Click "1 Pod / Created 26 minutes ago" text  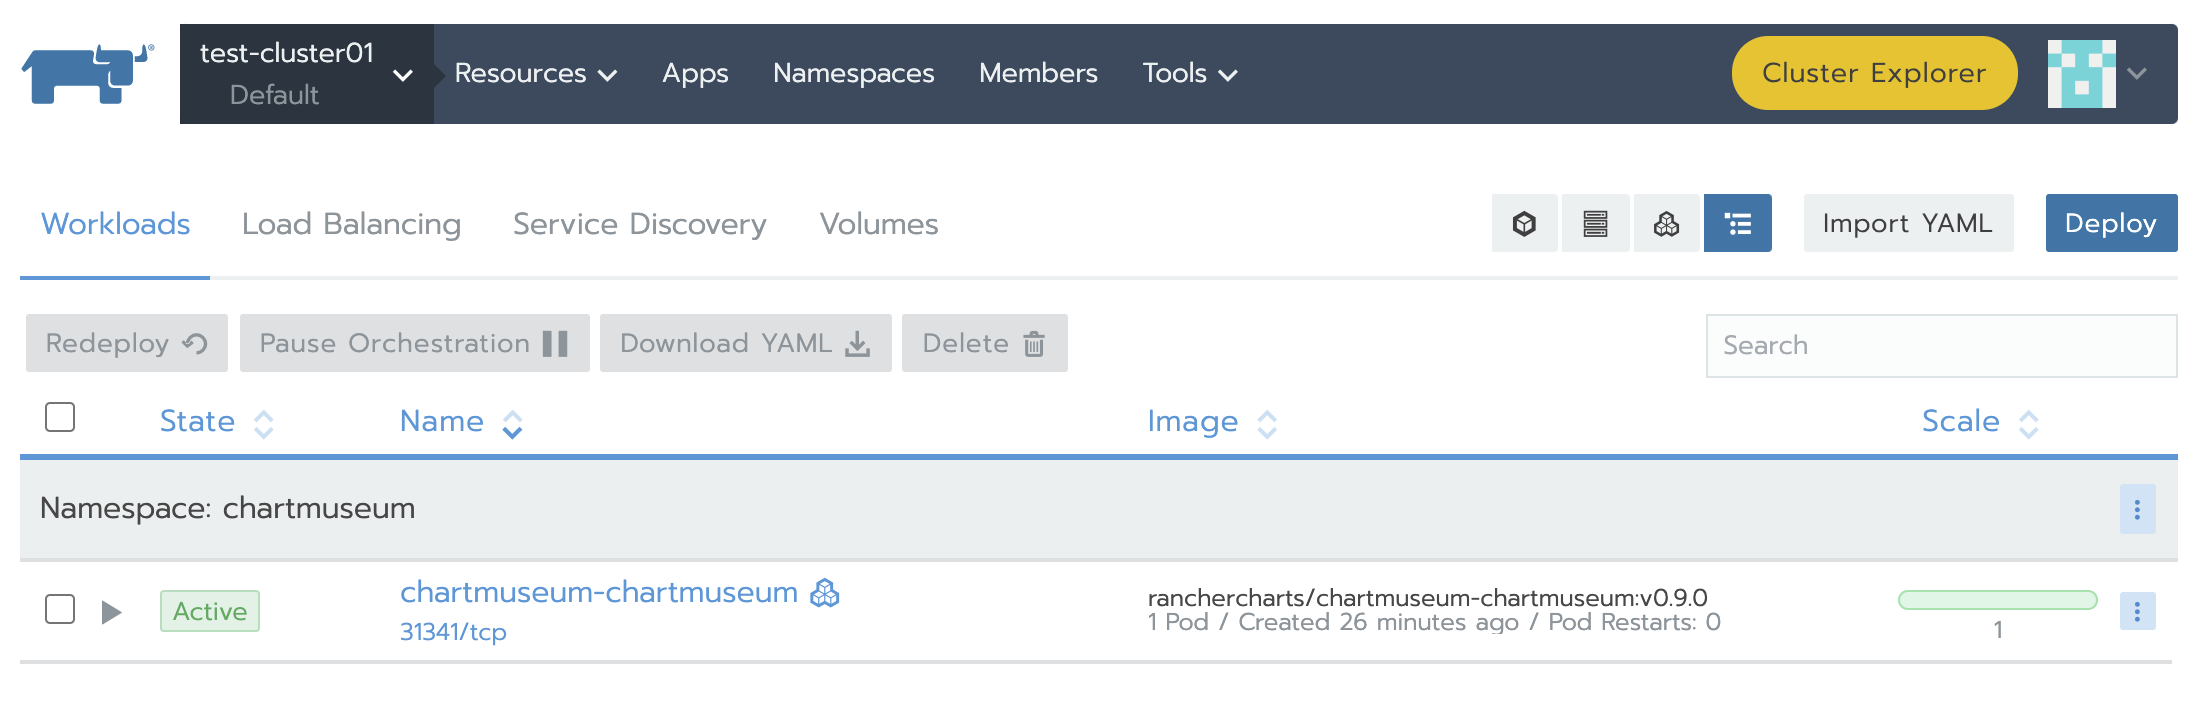tap(1333, 622)
